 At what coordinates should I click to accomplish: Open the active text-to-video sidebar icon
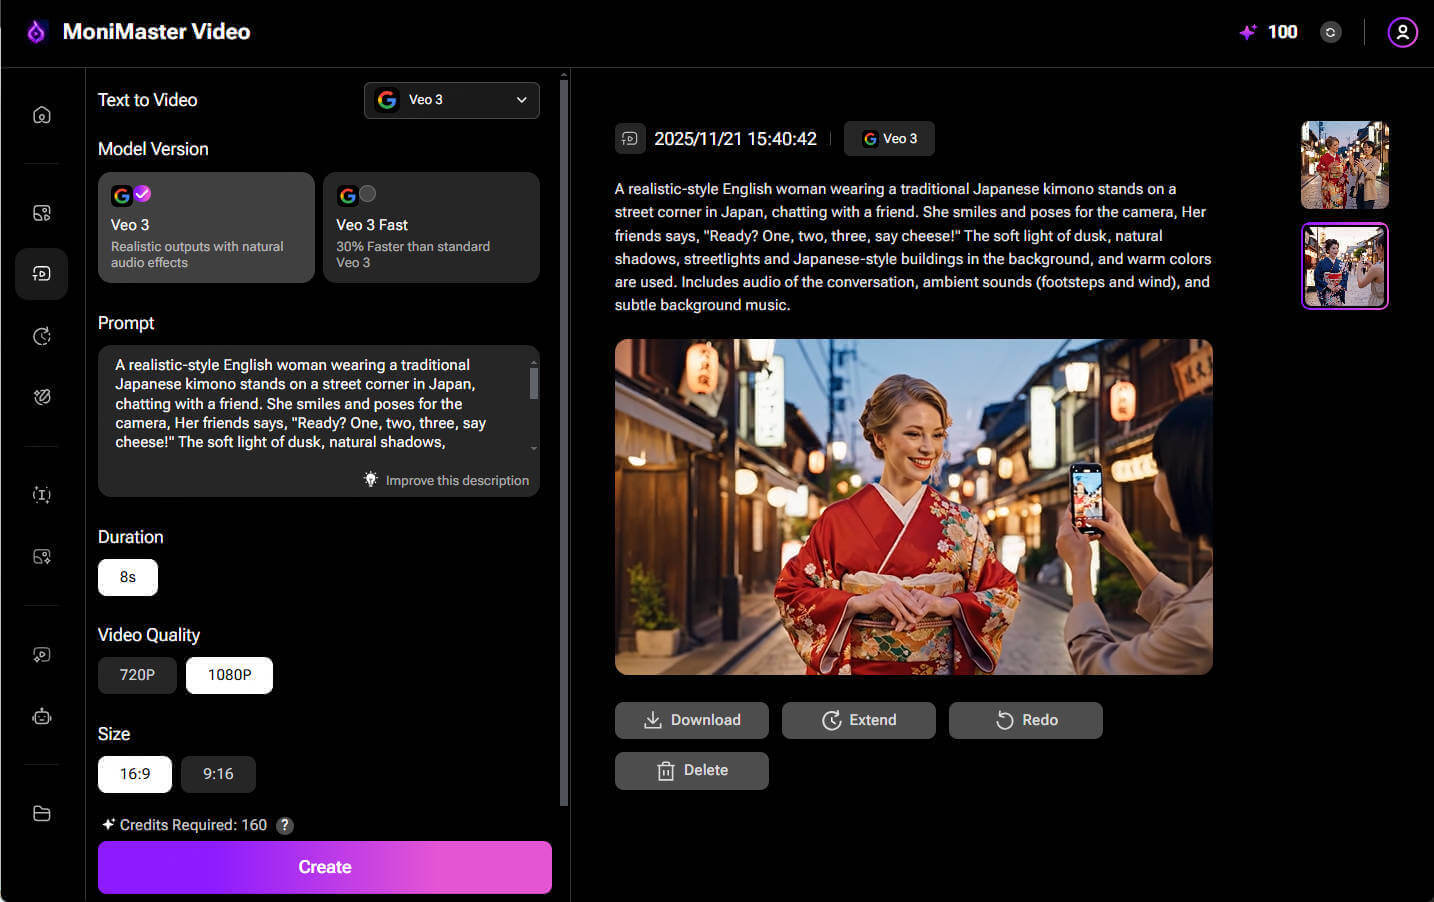point(41,273)
